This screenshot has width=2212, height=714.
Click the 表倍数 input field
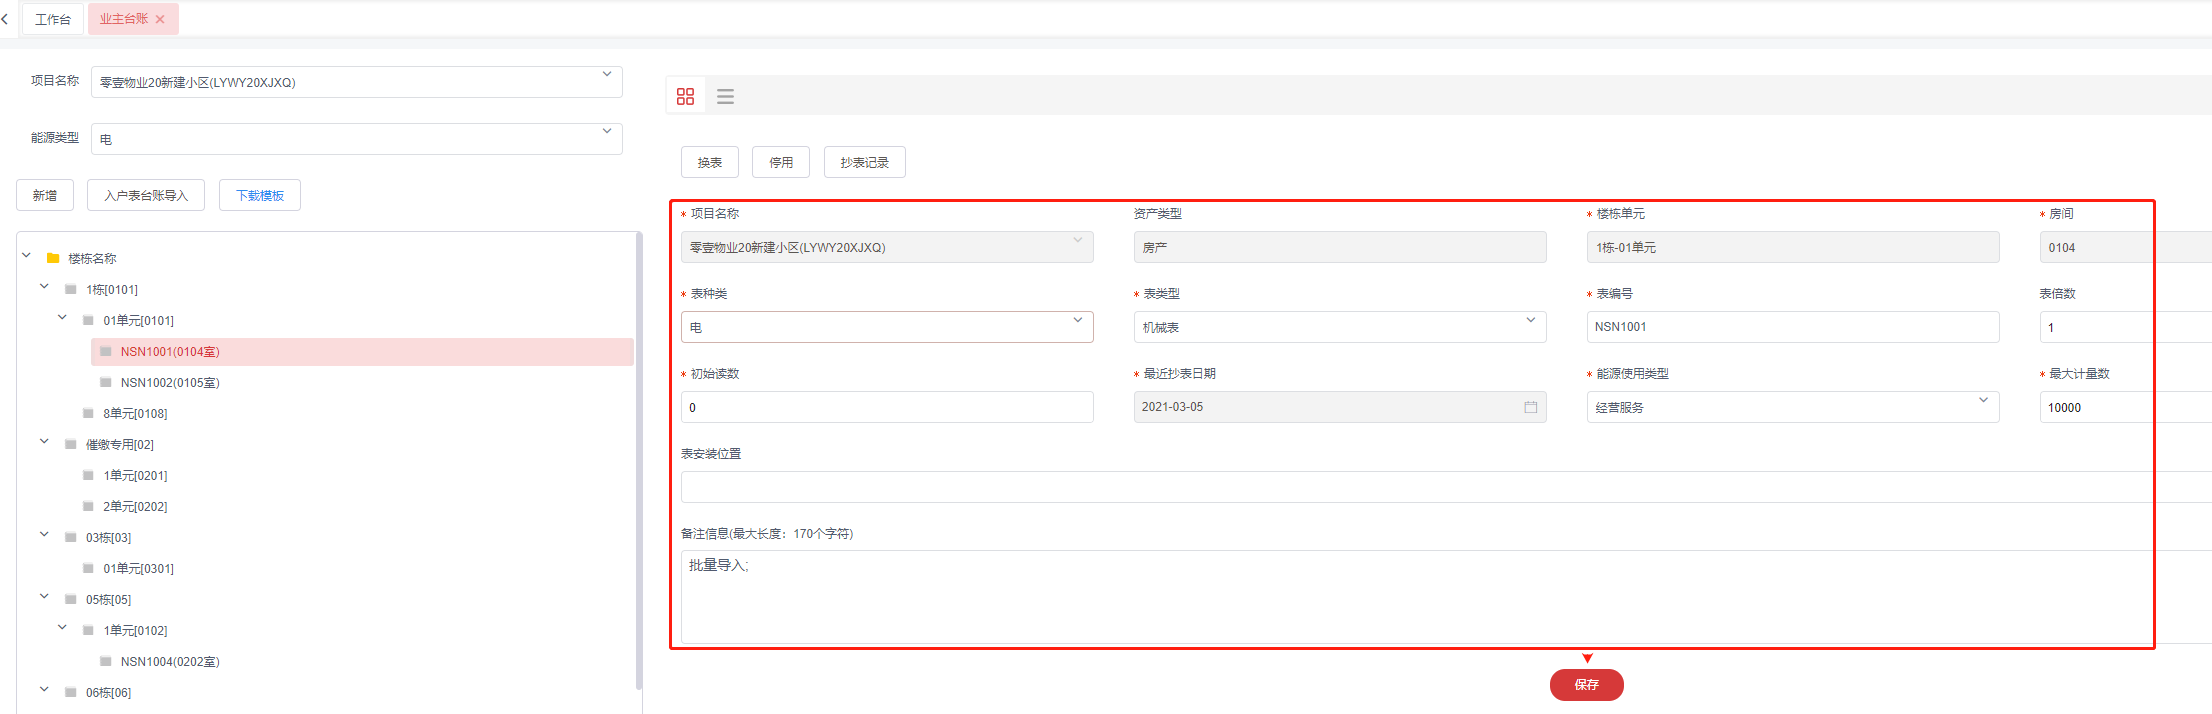(x=2126, y=327)
